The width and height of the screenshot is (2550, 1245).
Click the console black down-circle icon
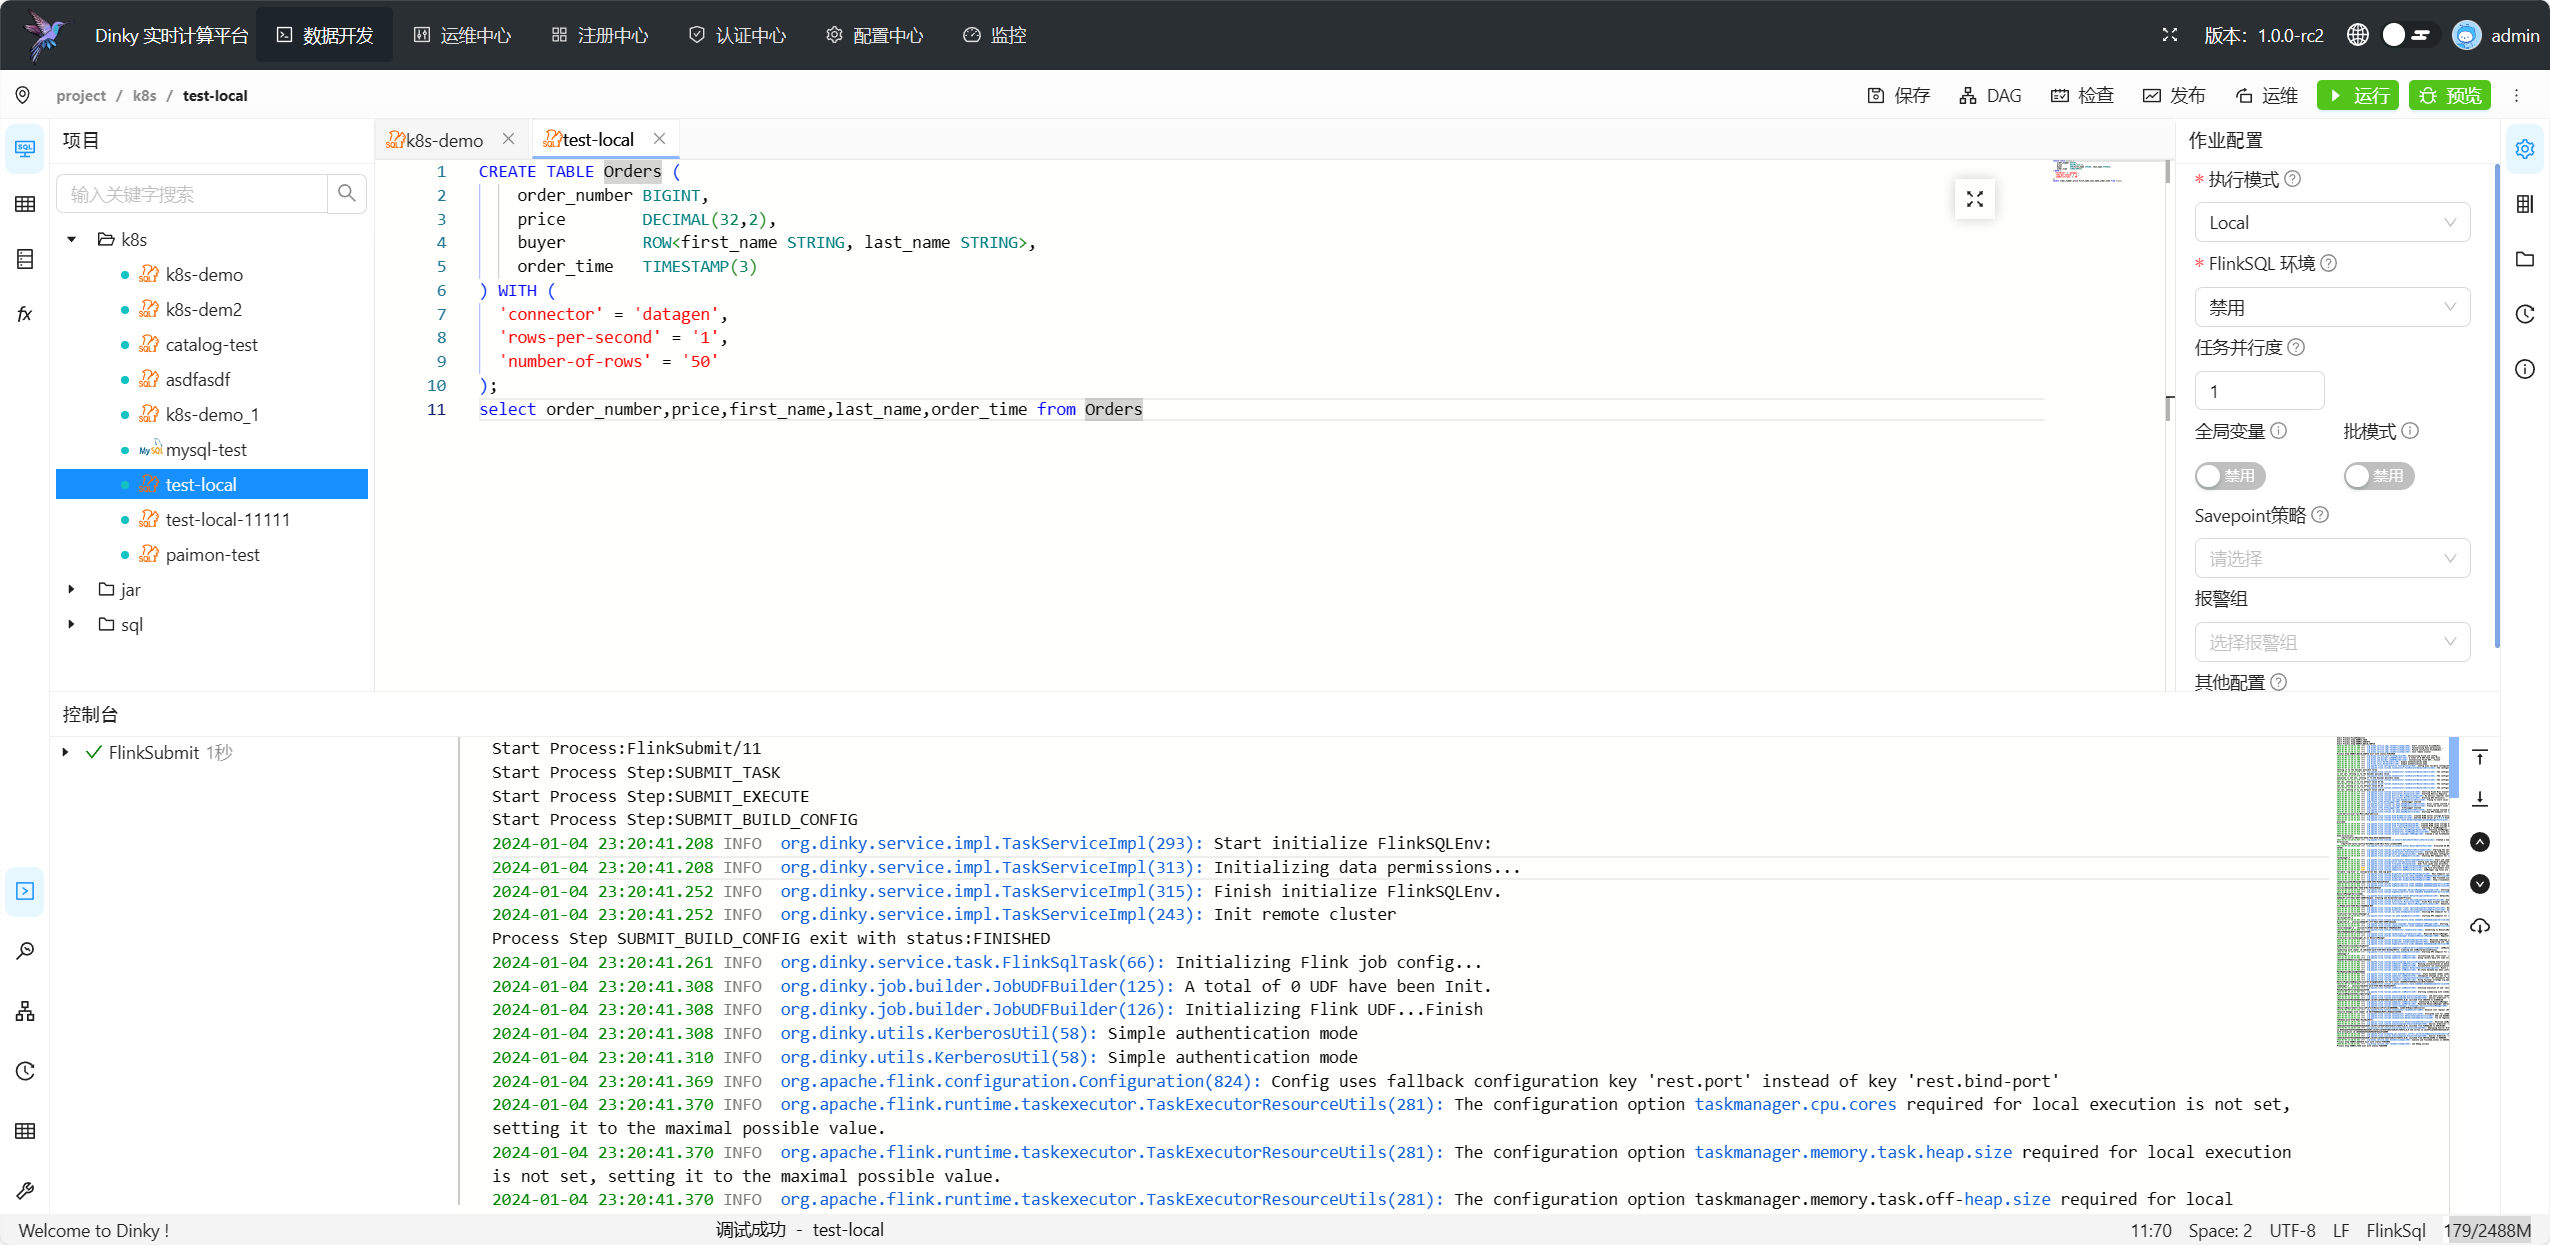[x=2480, y=884]
